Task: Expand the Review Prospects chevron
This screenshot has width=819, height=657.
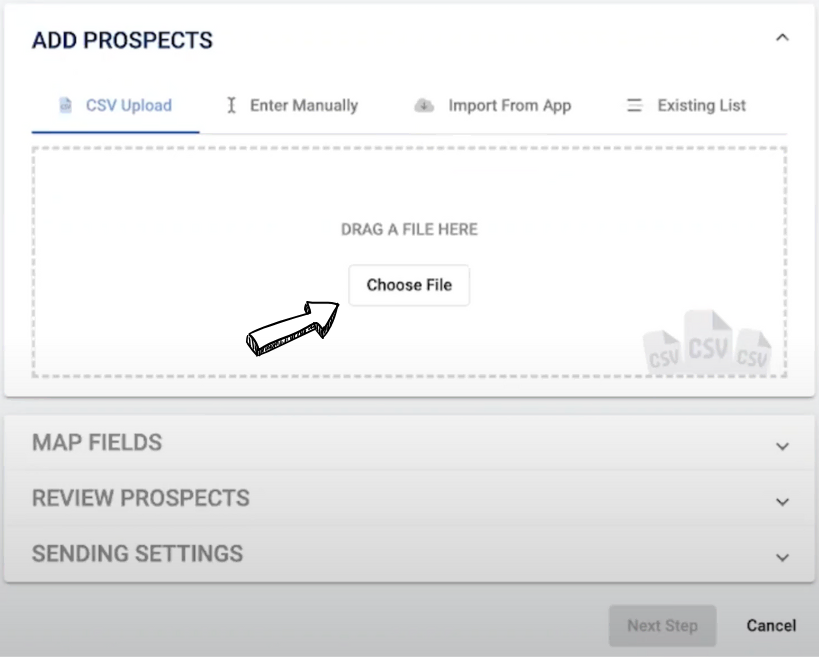Action: [x=782, y=501]
